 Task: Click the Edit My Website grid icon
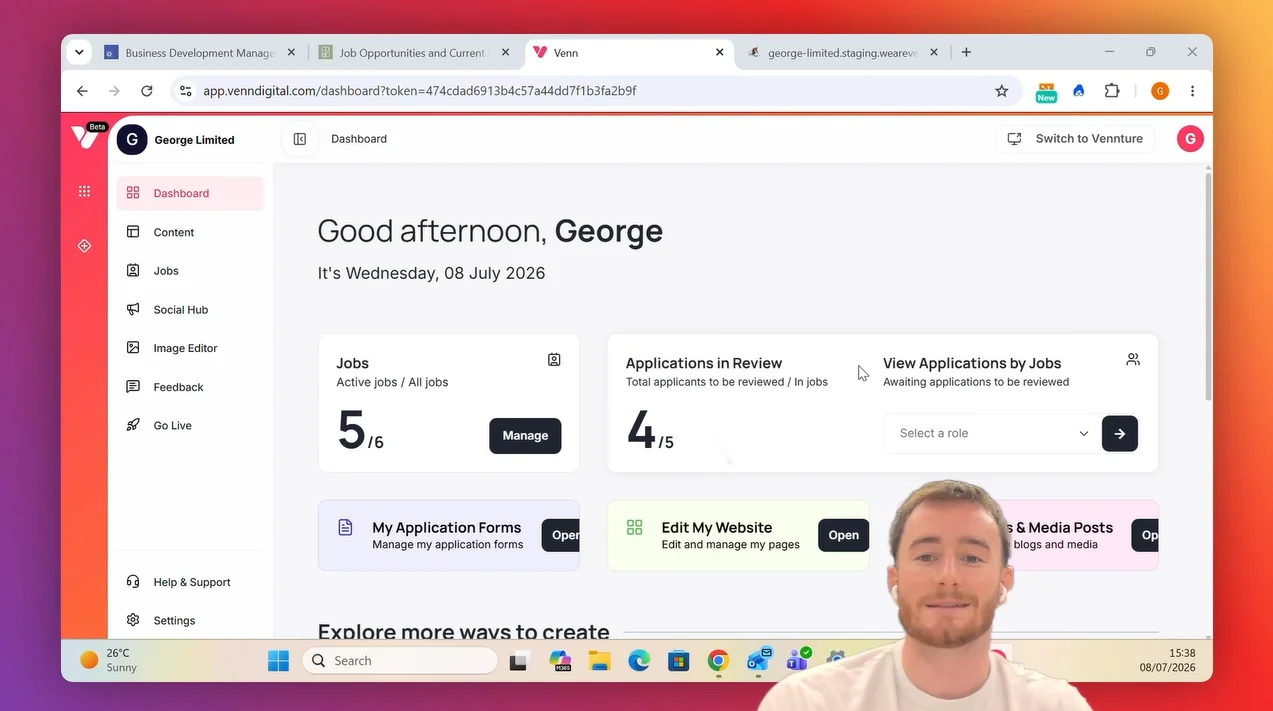(x=634, y=527)
